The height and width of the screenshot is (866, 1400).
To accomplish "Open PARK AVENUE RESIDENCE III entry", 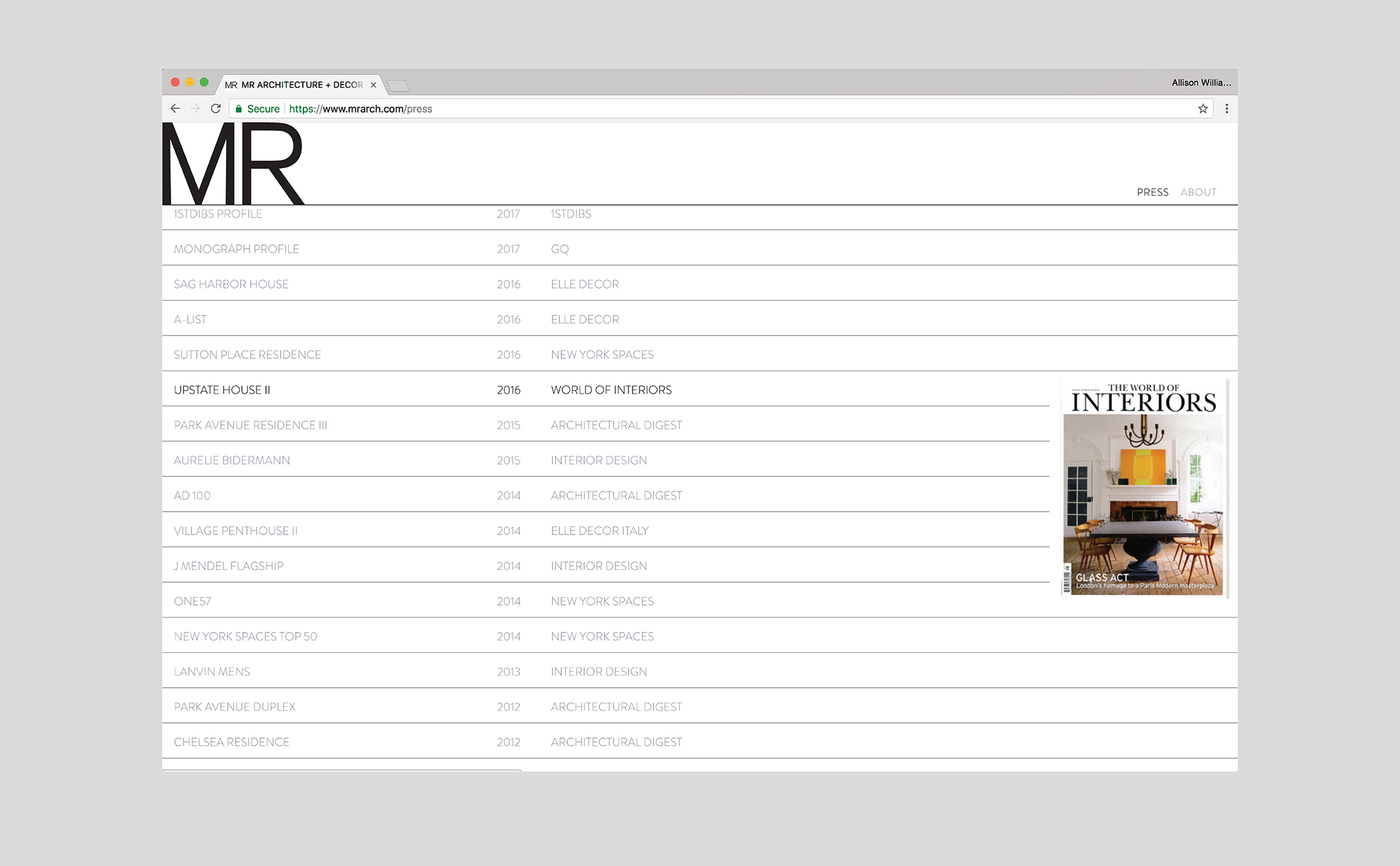I will [x=250, y=425].
